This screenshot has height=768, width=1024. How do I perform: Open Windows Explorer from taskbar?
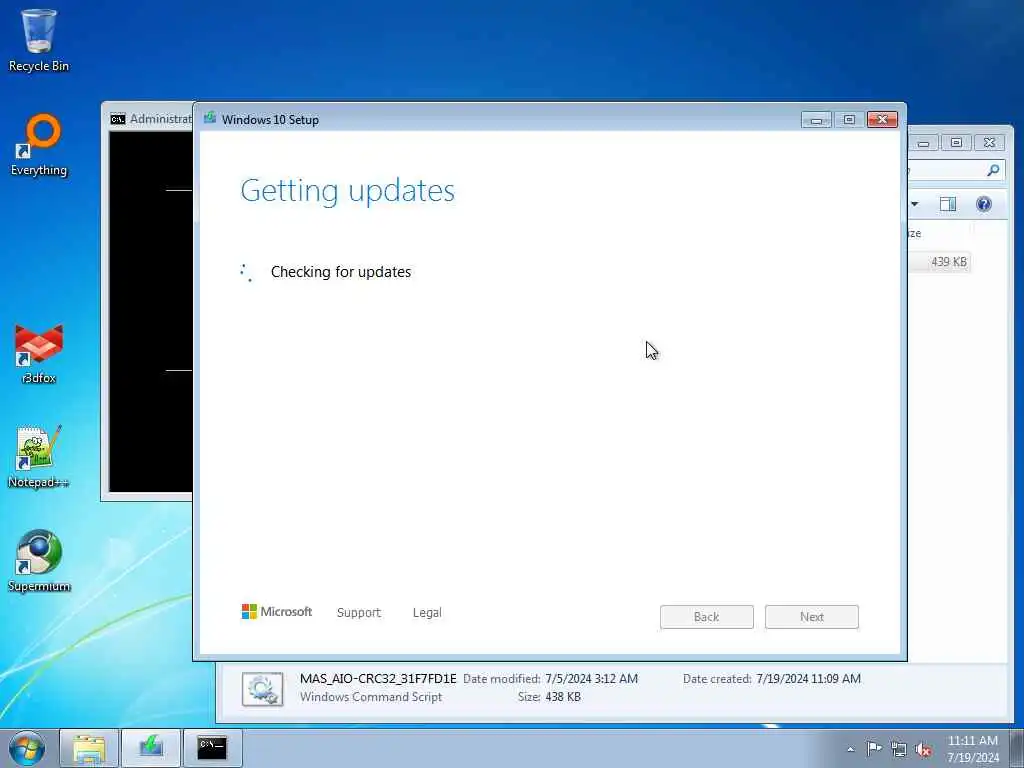click(x=89, y=748)
